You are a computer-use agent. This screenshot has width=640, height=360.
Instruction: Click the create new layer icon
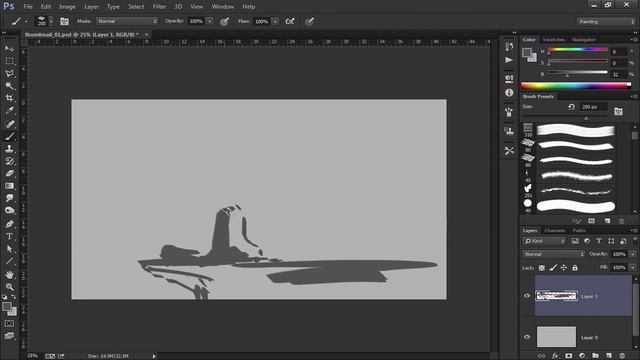[x=609, y=356]
